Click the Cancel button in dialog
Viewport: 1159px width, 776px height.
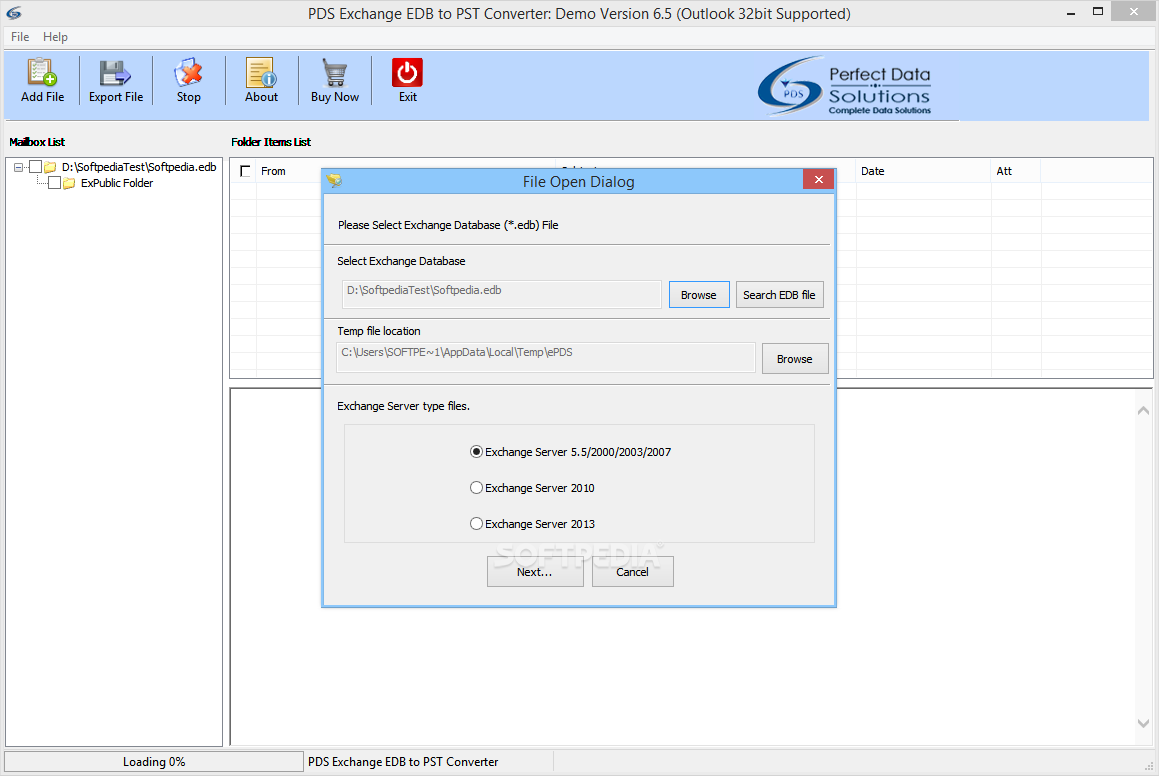632,571
